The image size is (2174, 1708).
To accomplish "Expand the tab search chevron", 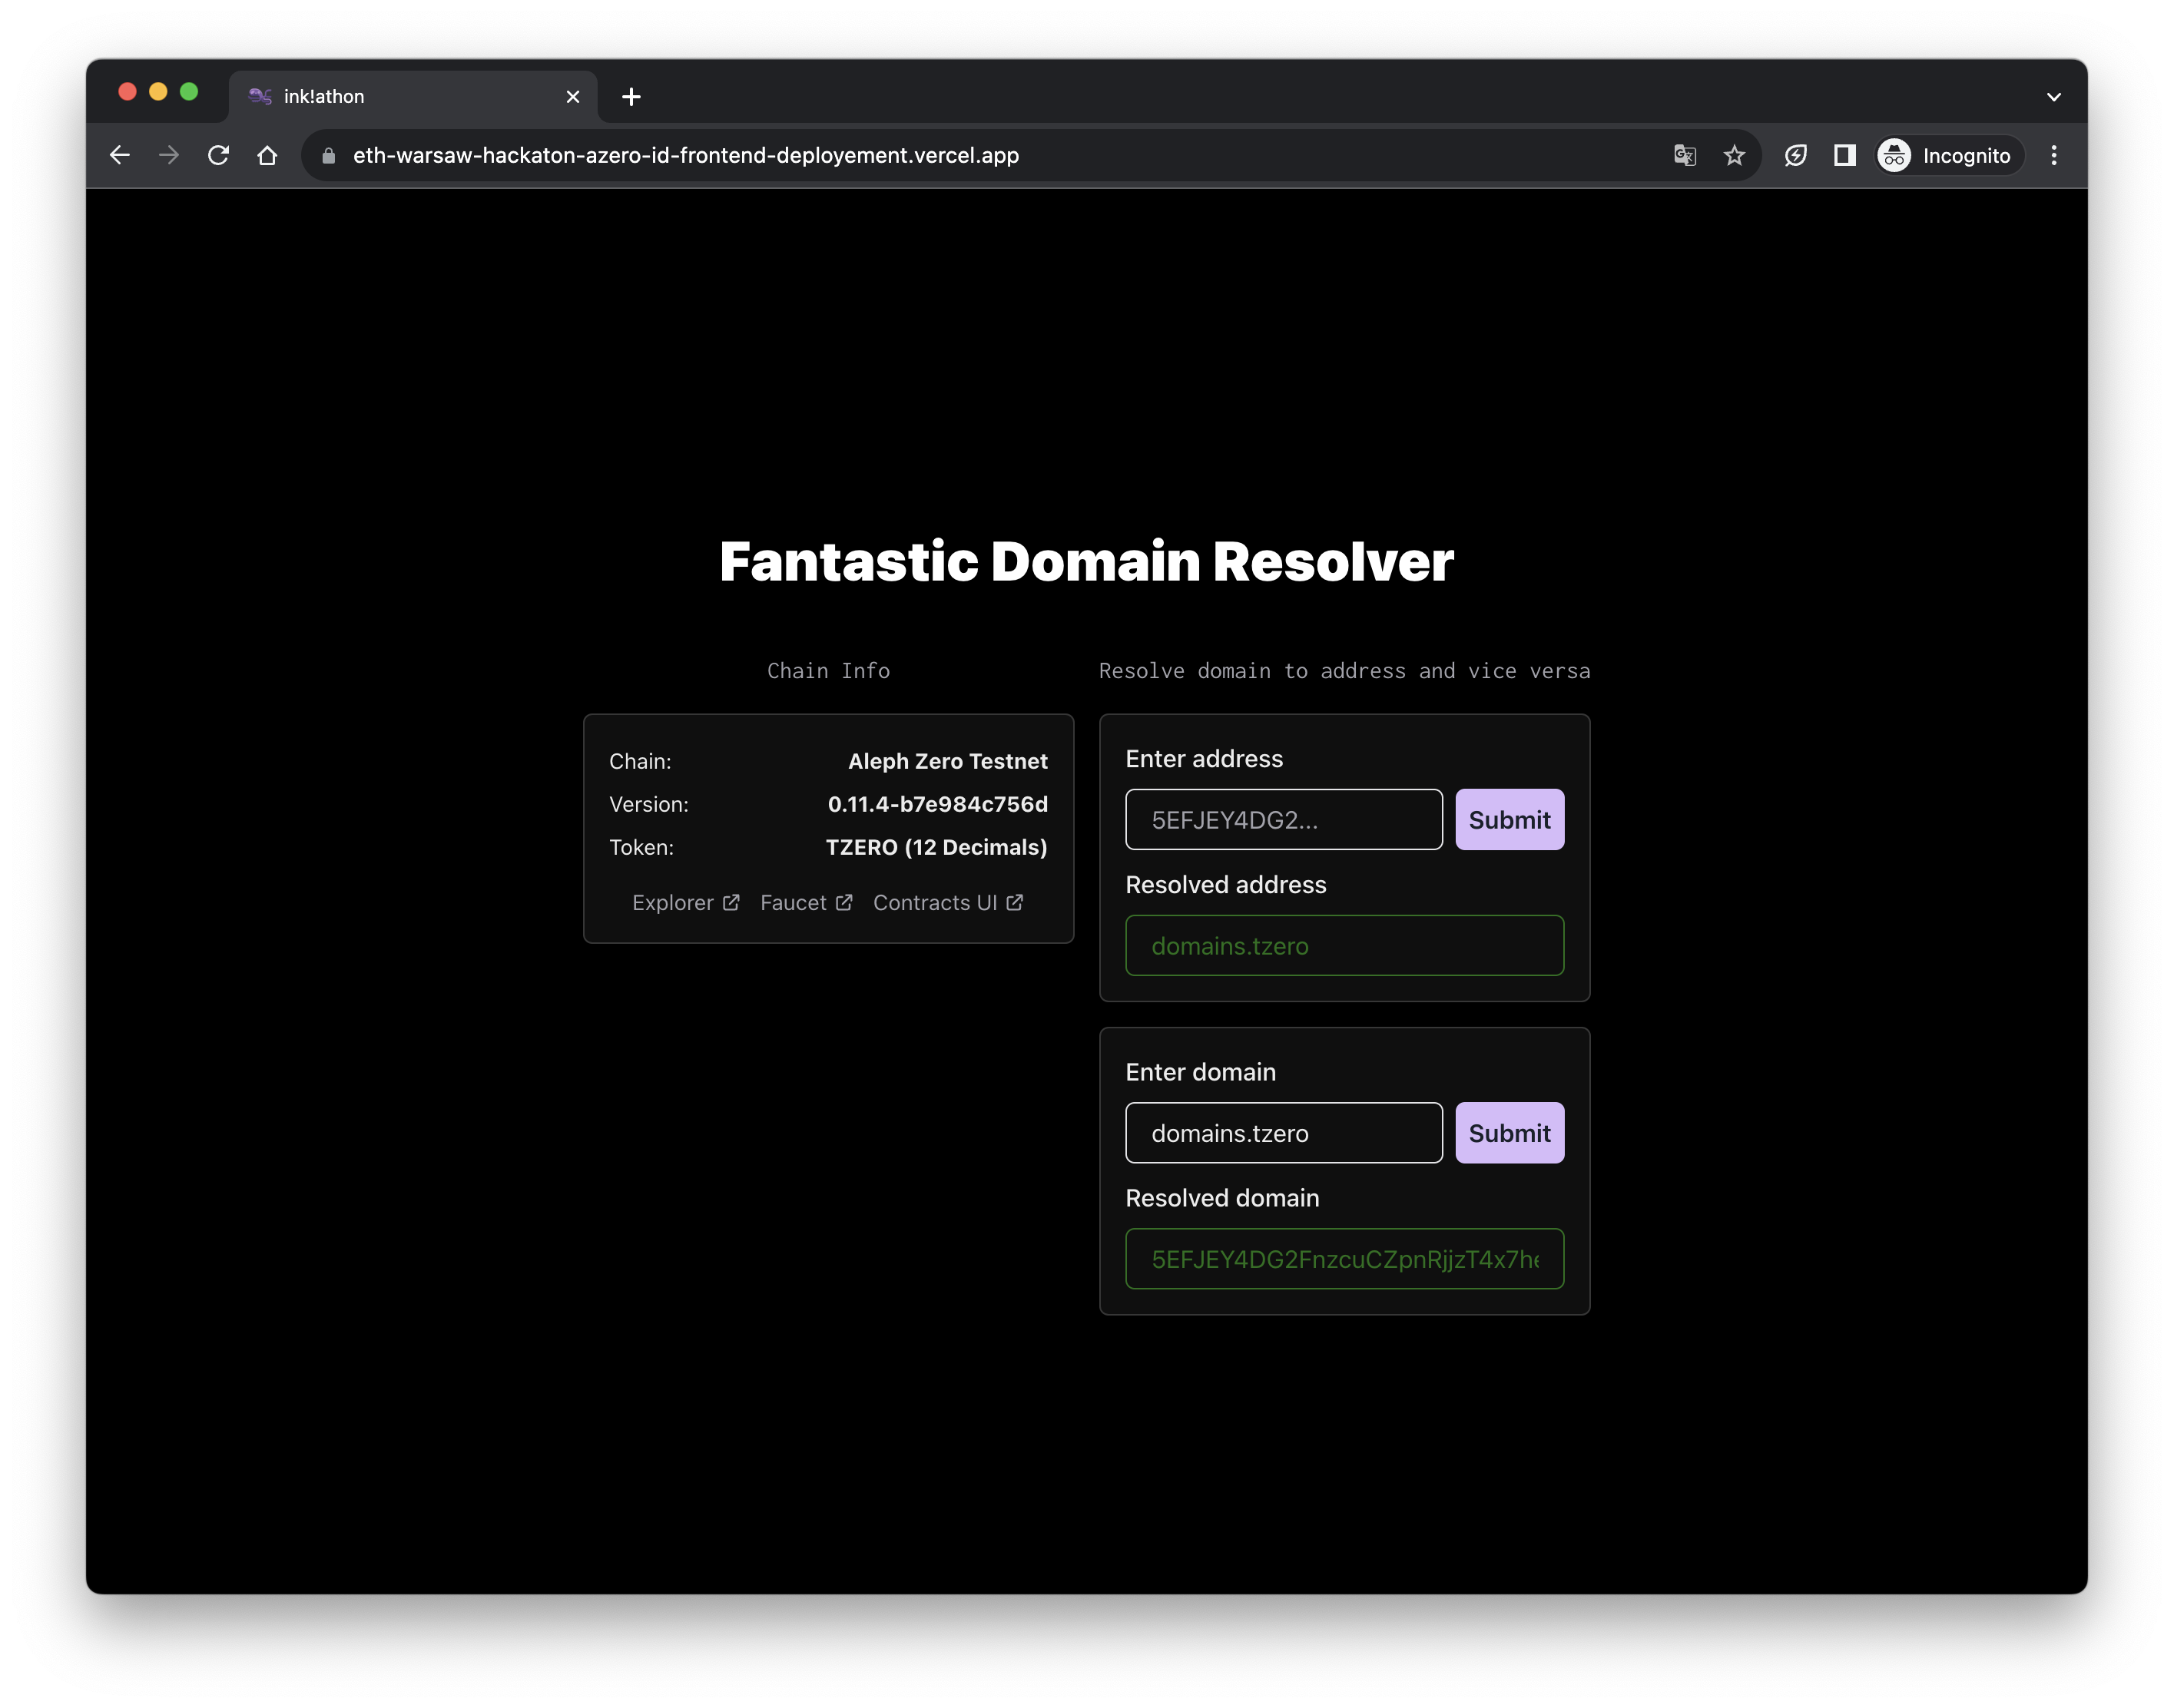I will pyautogui.click(x=2054, y=97).
